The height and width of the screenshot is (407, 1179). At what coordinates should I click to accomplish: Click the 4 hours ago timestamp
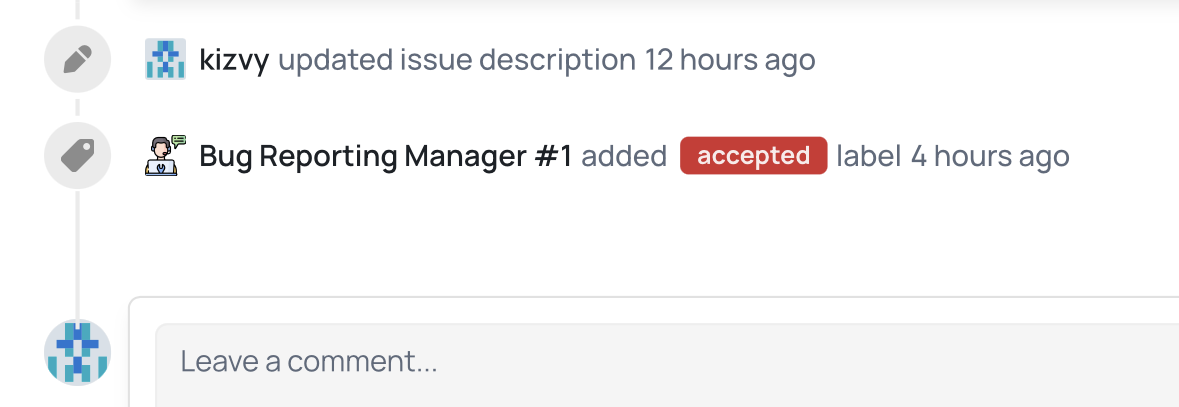point(990,156)
